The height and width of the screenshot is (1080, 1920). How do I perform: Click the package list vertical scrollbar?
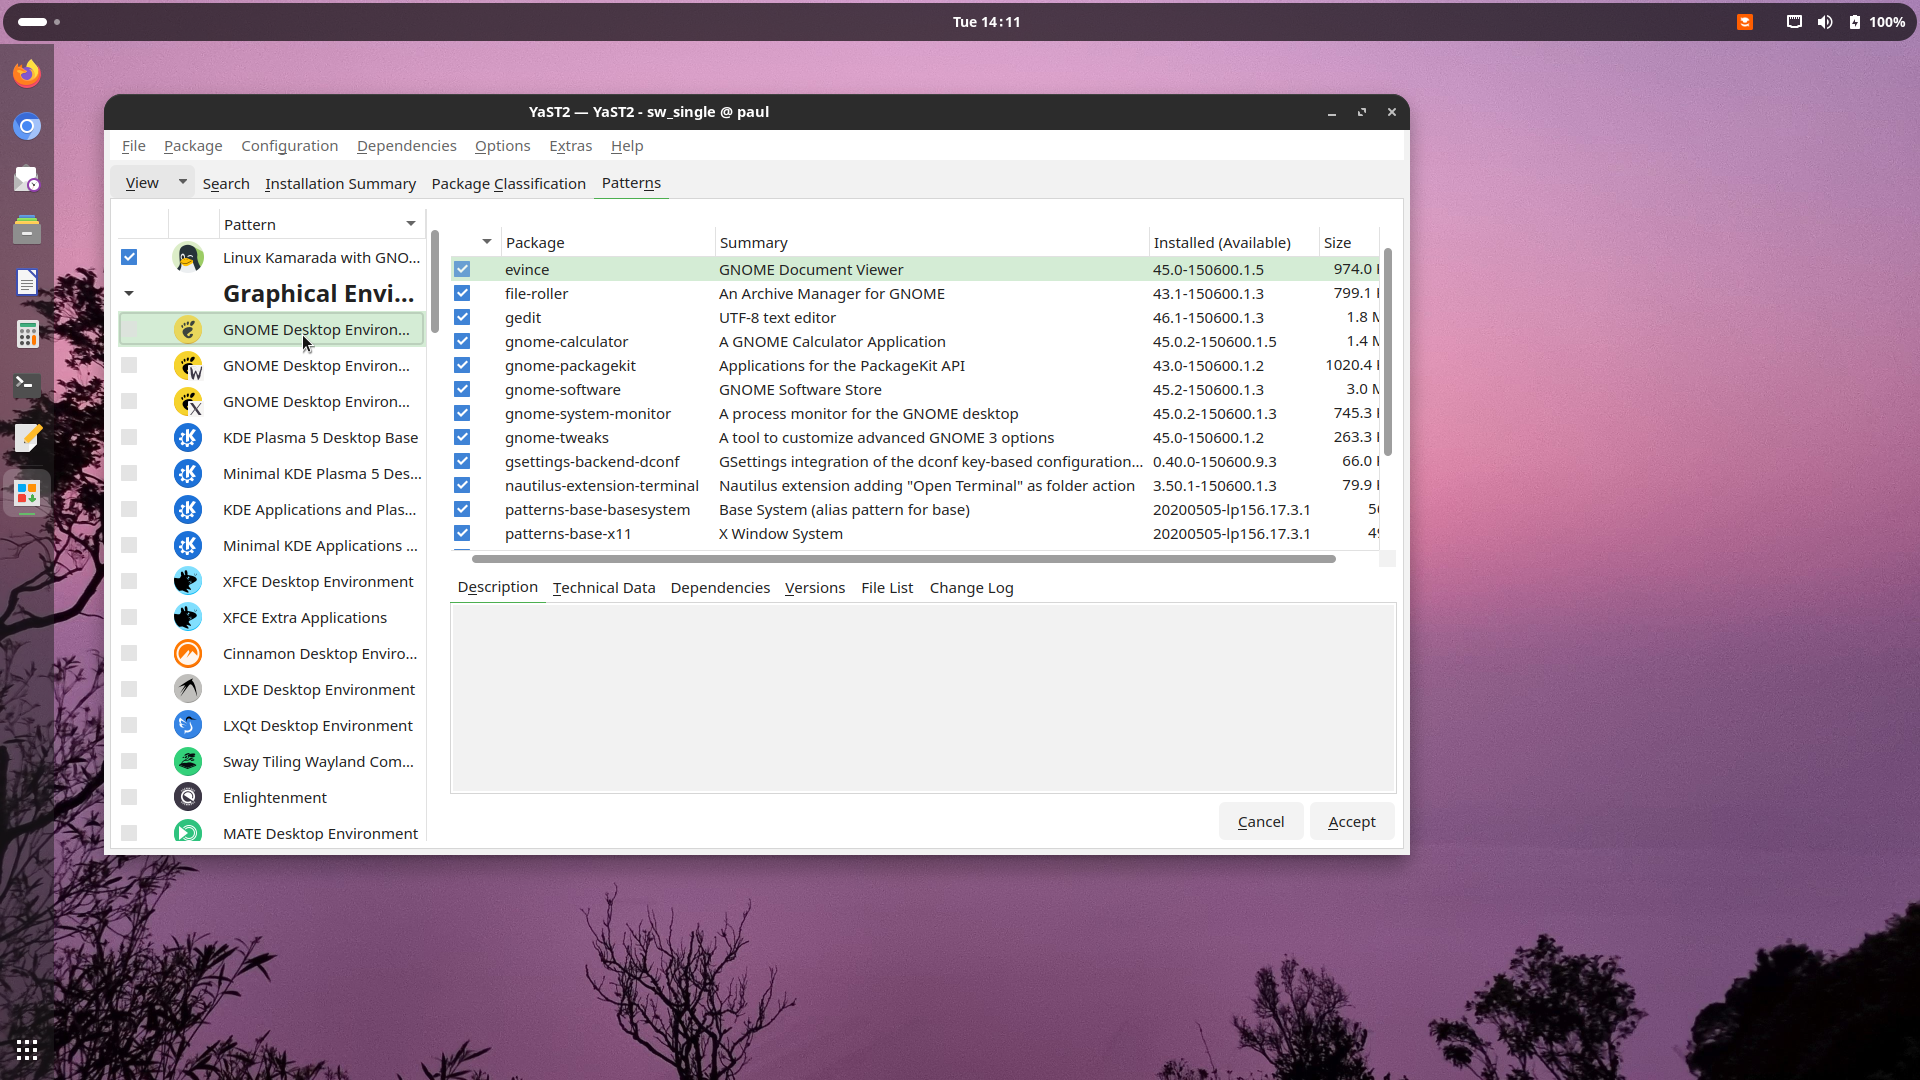point(1387,353)
